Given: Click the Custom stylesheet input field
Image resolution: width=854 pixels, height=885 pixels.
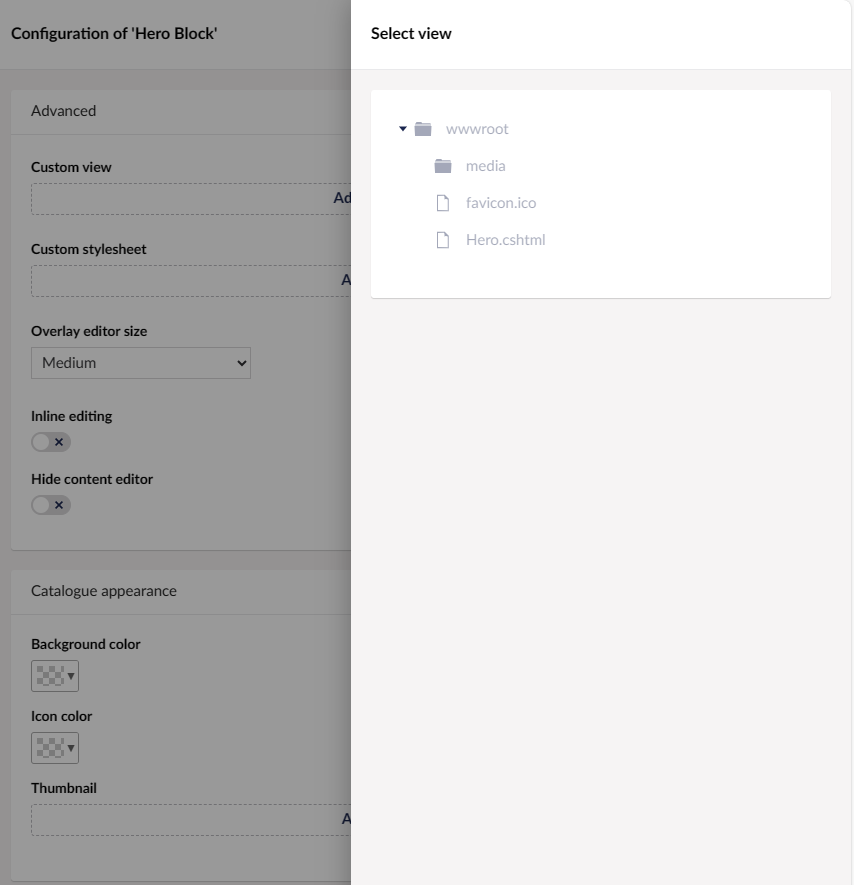Looking at the screenshot, I should (x=180, y=279).
